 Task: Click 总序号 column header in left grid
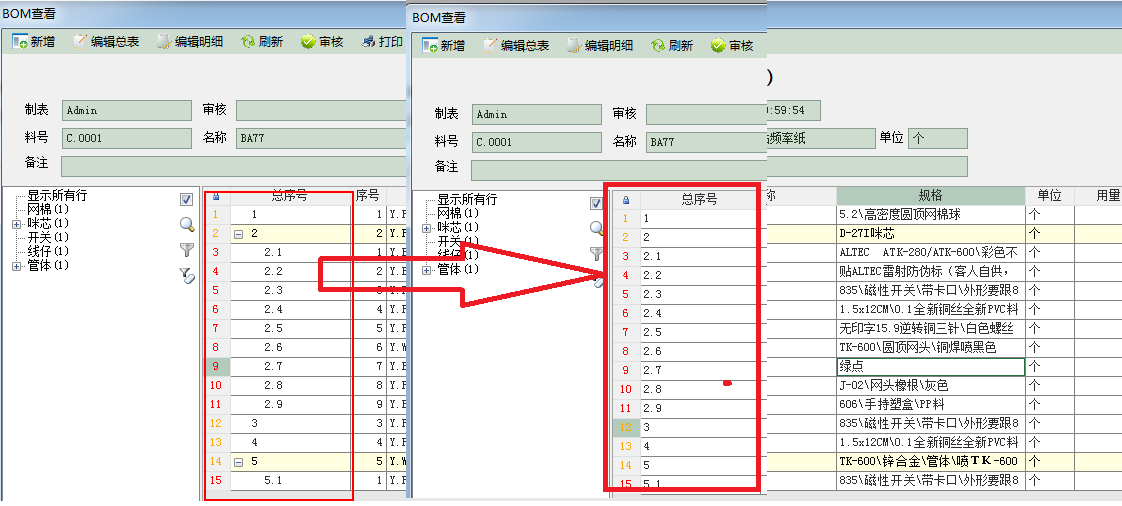291,195
